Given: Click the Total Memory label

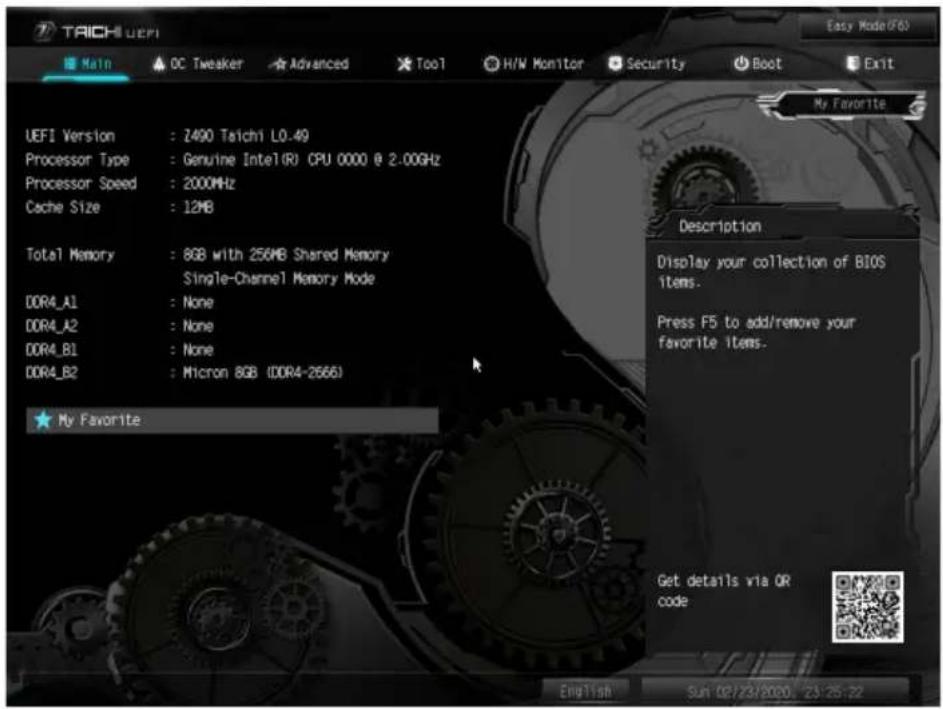Looking at the screenshot, I should pyautogui.click(x=70, y=255).
